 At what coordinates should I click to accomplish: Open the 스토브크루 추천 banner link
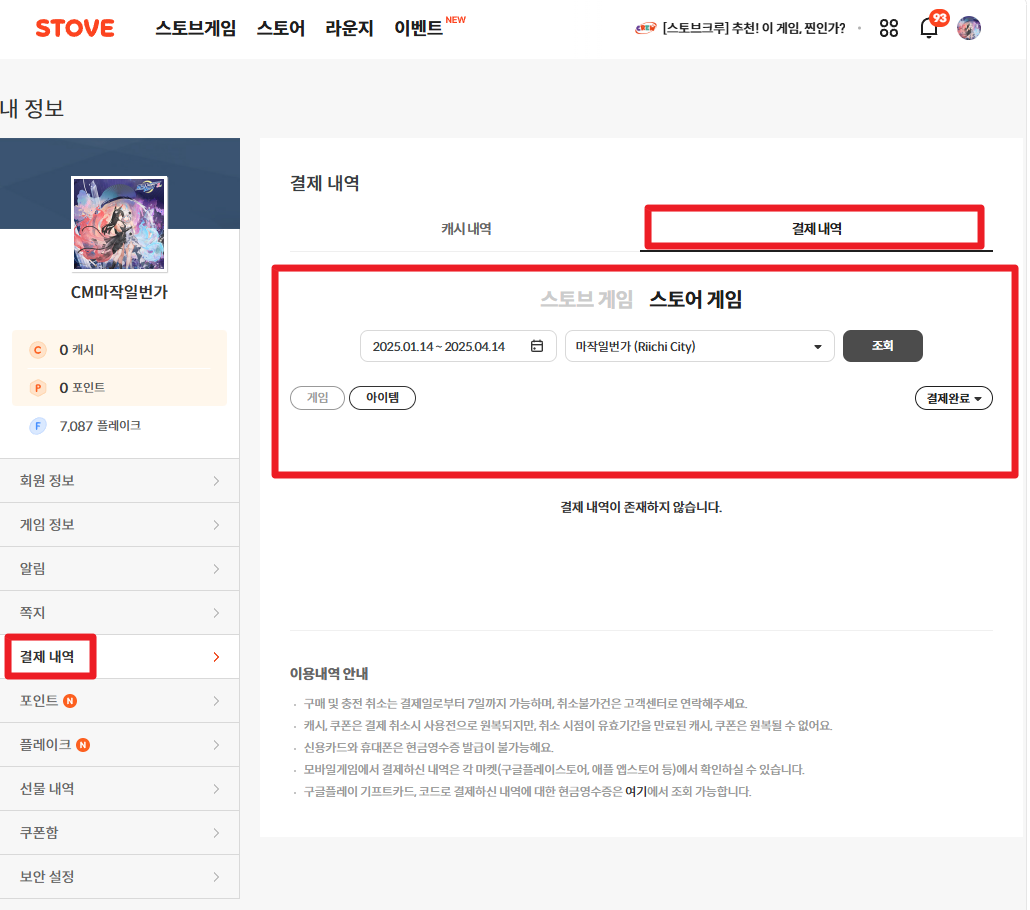pos(753,28)
